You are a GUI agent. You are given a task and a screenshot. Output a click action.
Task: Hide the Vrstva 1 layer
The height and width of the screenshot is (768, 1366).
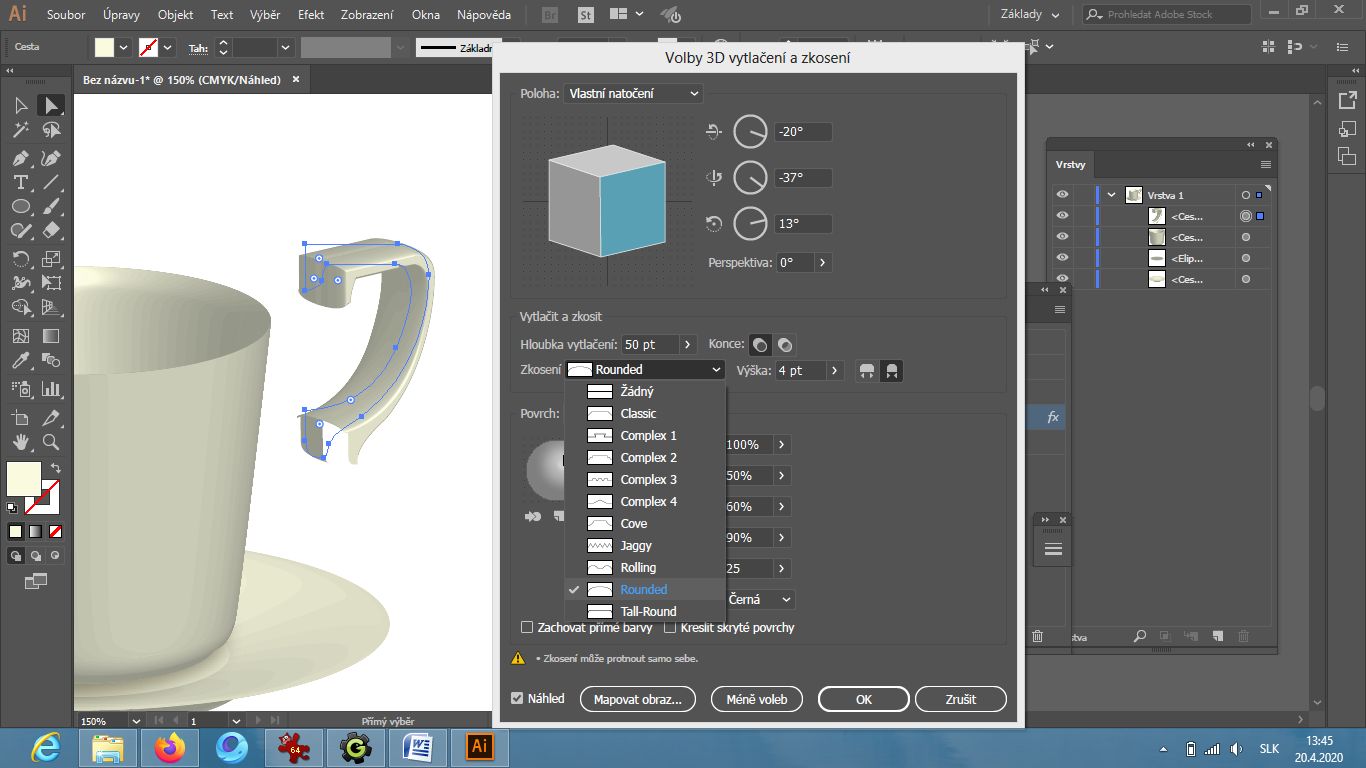click(1062, 195)
